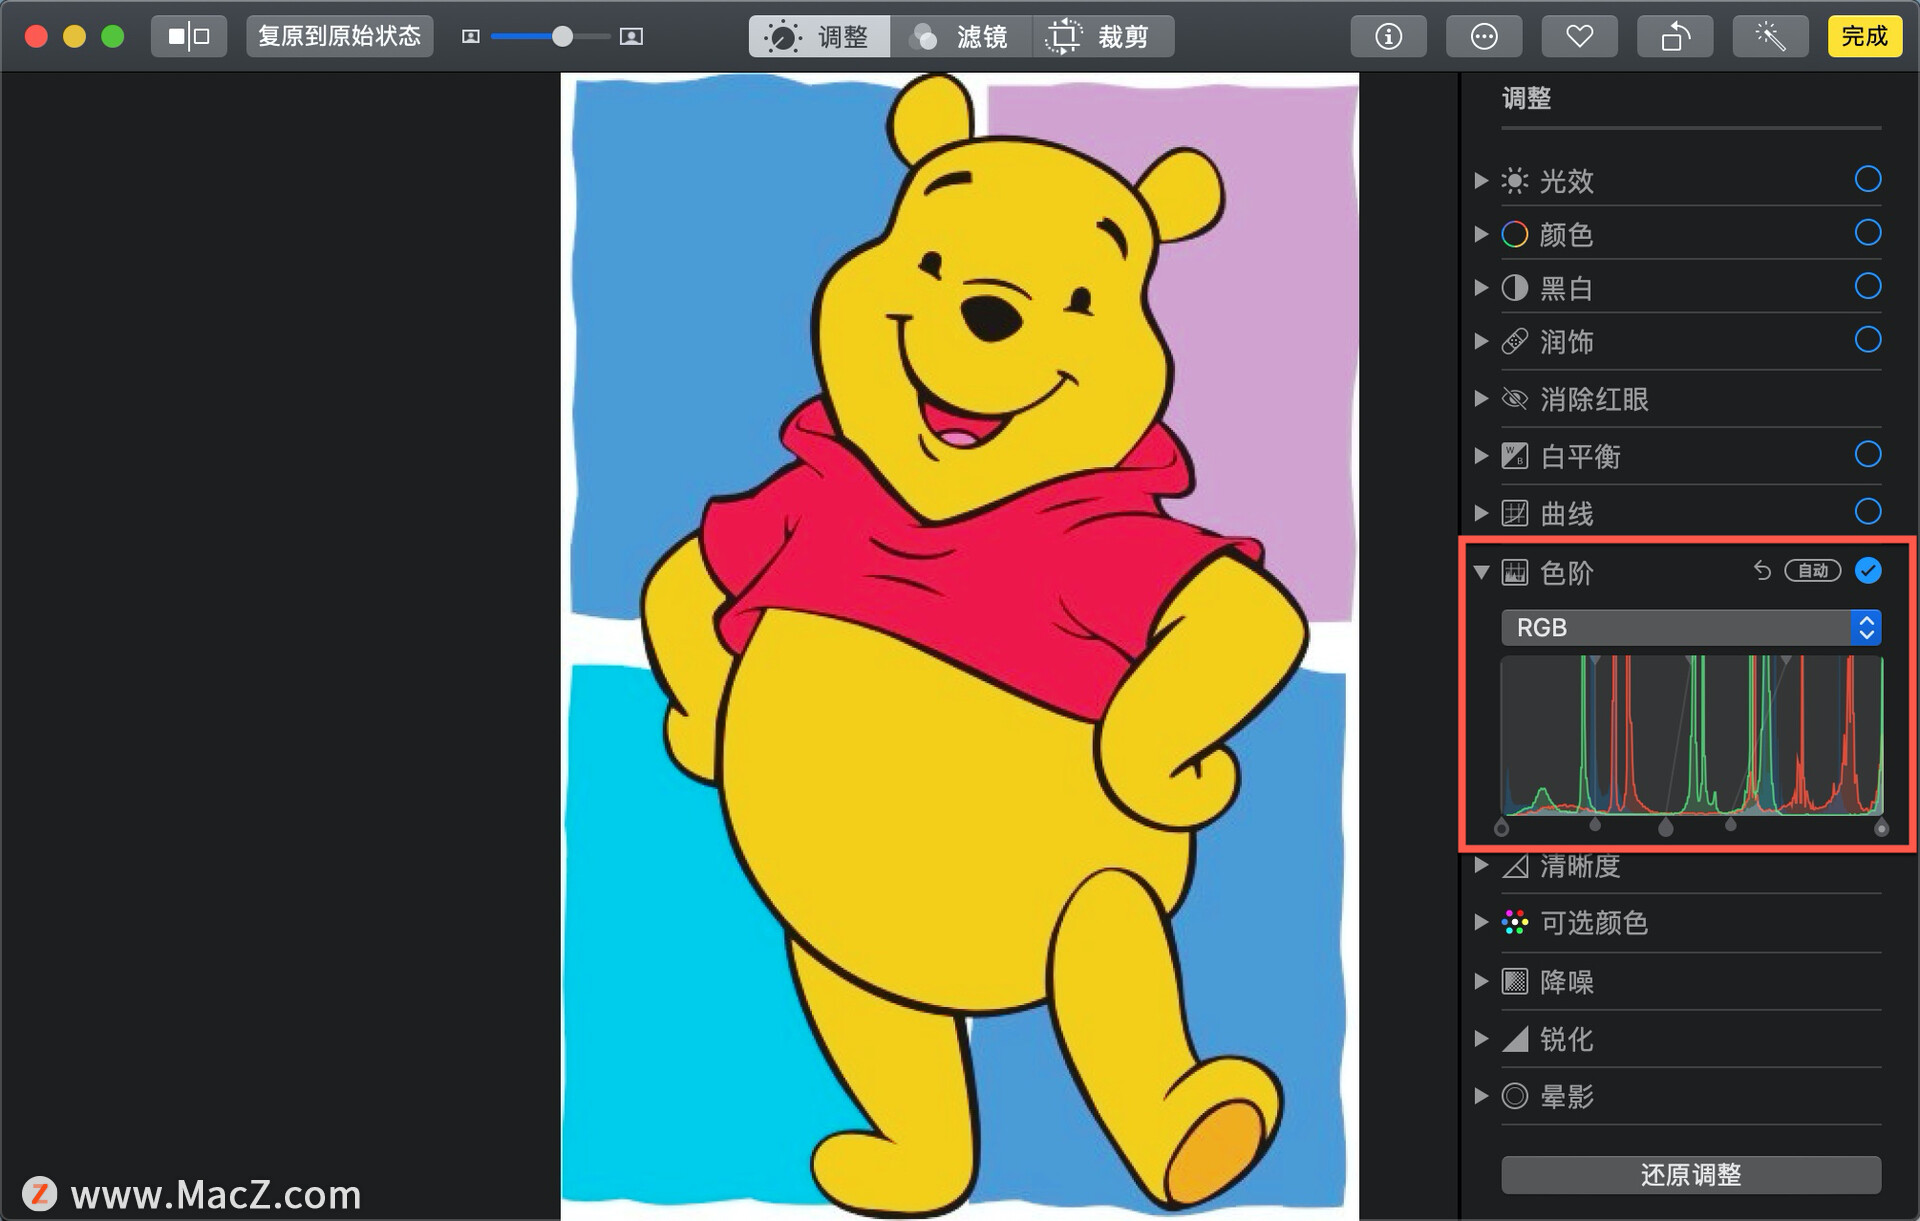Collapse the Levels section triangle

click(1481, 572)
